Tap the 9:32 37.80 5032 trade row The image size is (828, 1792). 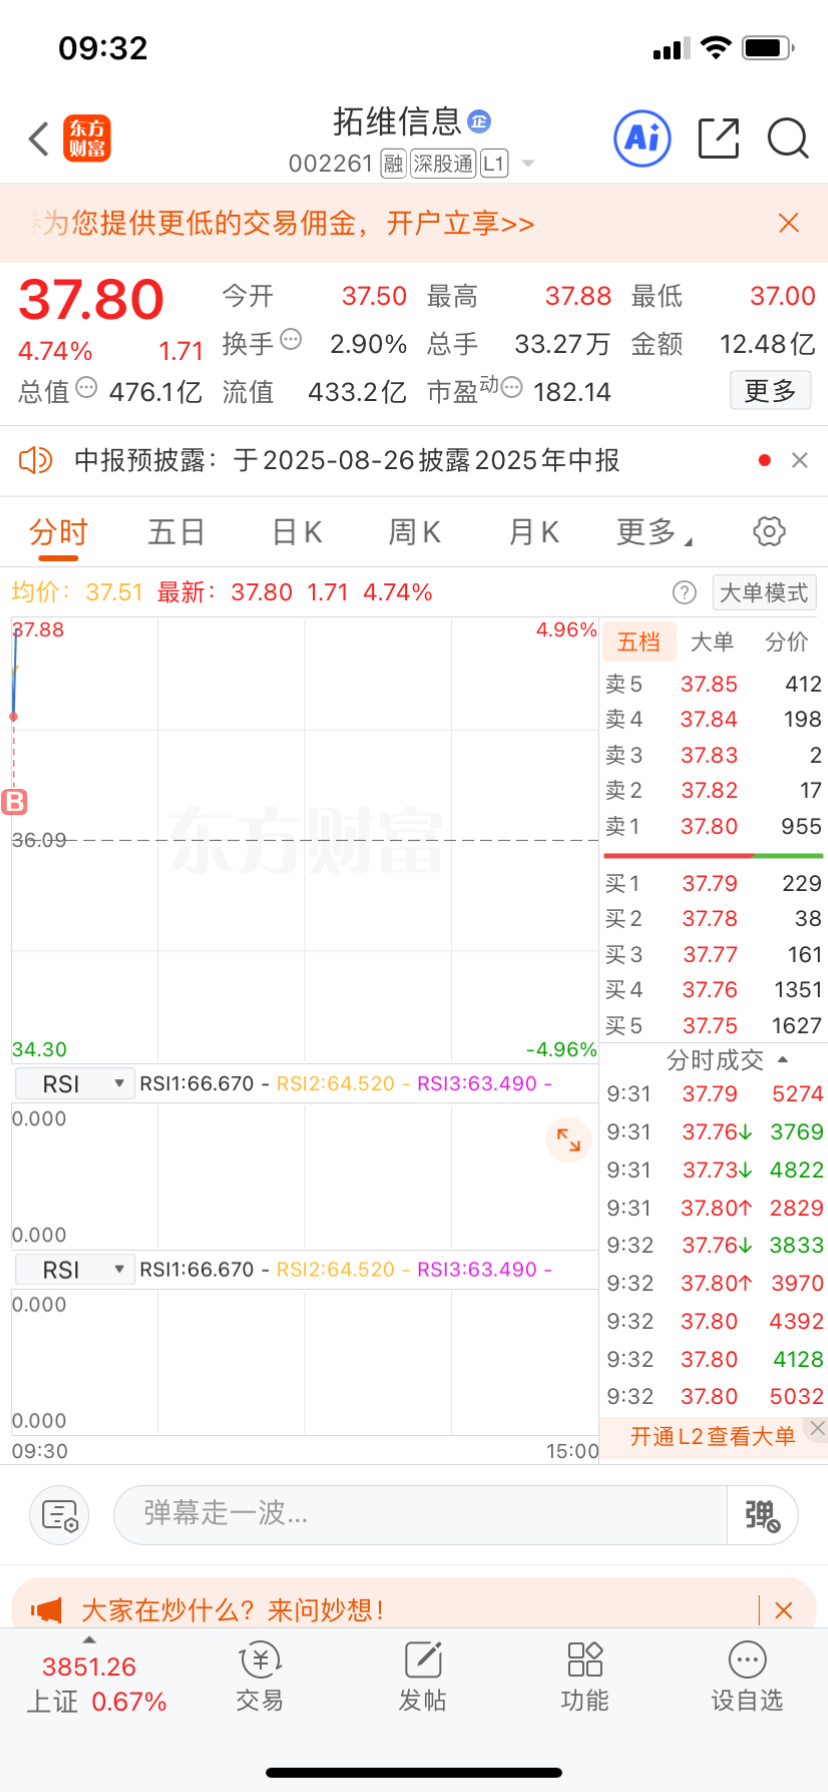click(x=713, y=1396)
